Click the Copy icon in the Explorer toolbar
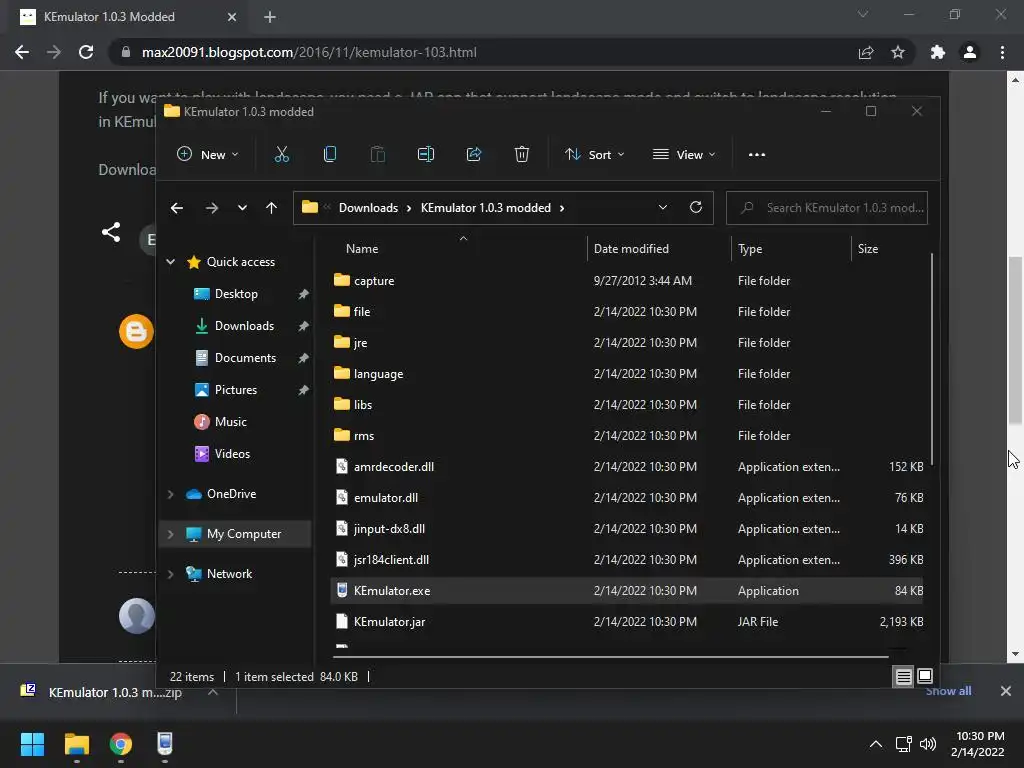 tap(330, 155)
